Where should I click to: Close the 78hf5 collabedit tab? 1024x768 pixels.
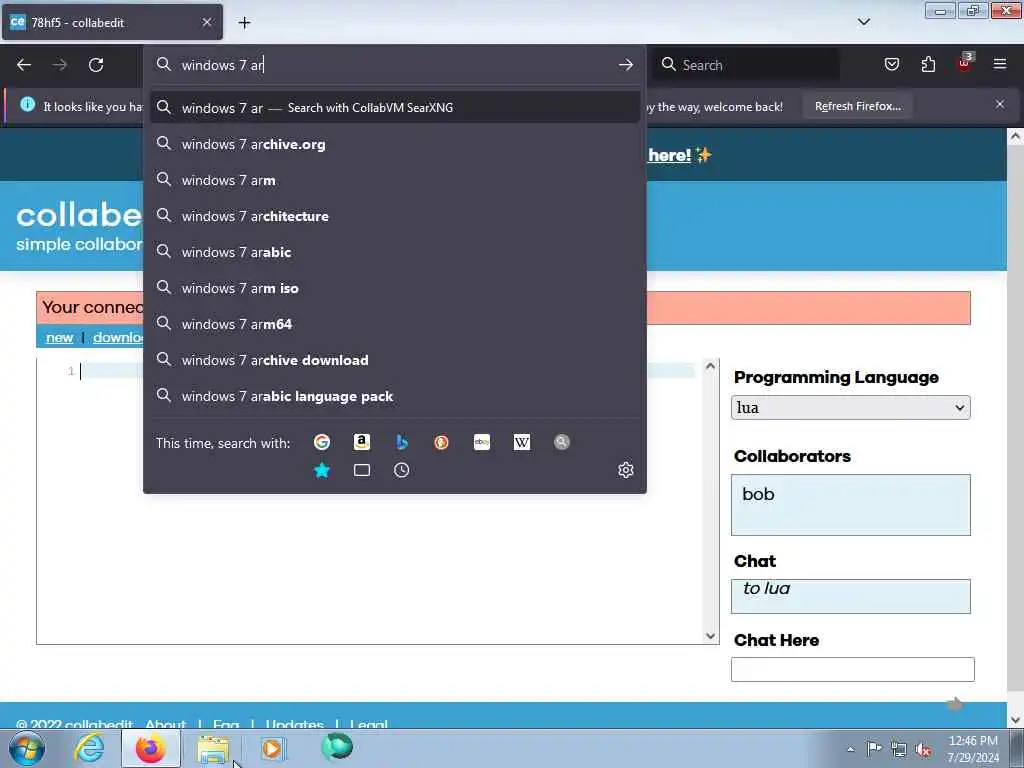tap(207, 22)
